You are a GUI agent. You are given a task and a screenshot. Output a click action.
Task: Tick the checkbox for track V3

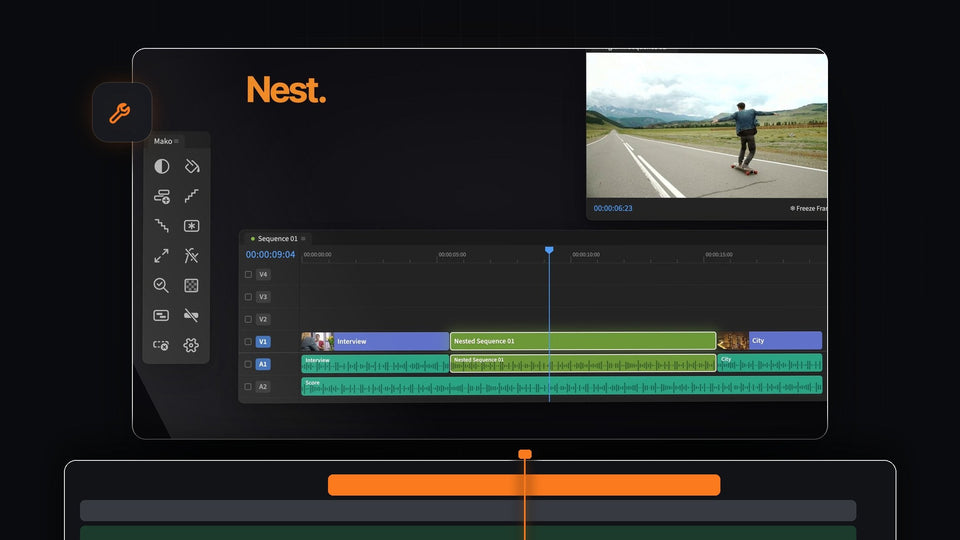pos(248,297)
